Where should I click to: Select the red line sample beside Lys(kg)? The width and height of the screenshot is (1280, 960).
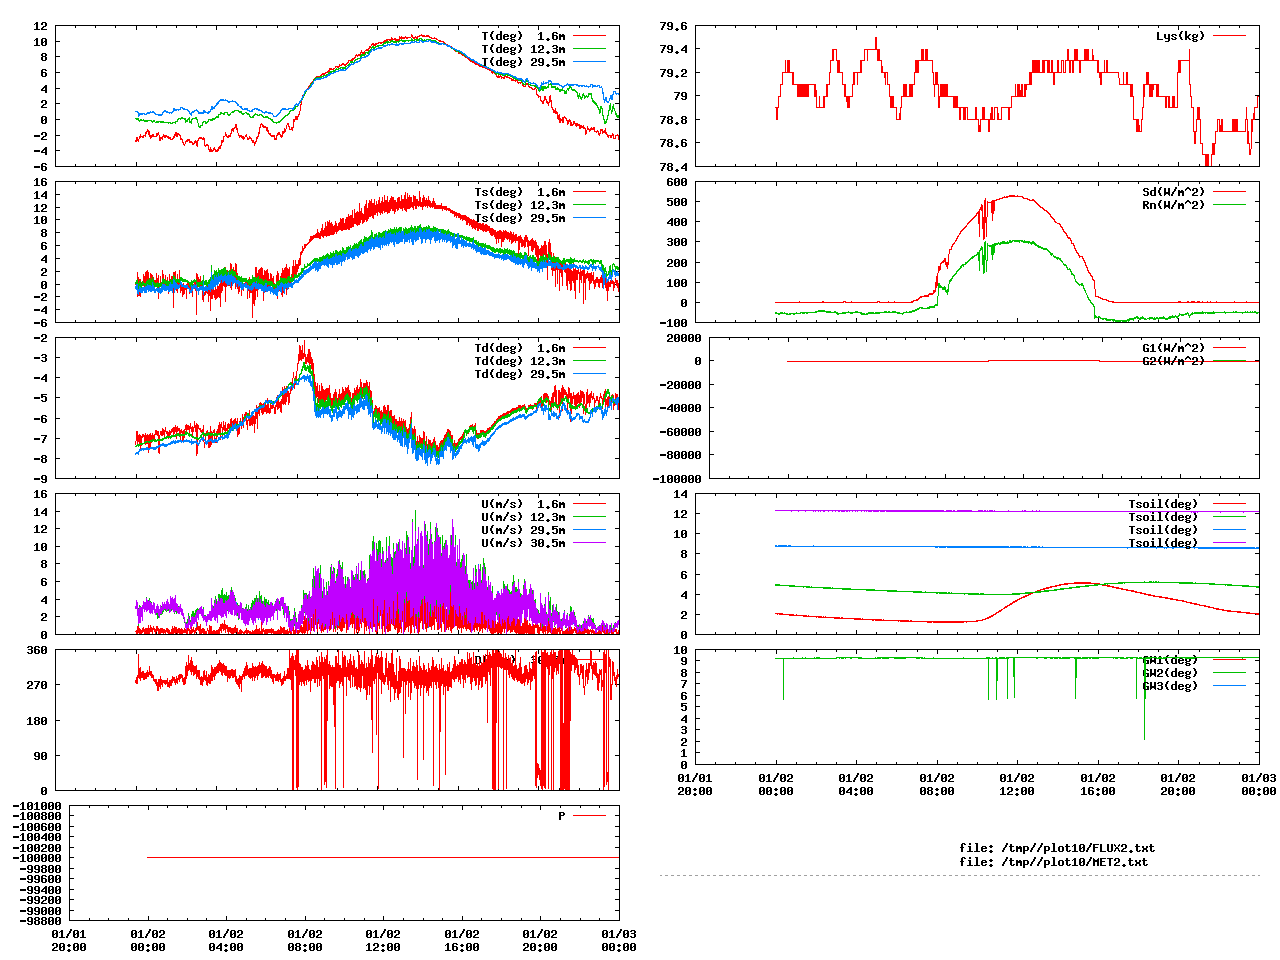1229,36
